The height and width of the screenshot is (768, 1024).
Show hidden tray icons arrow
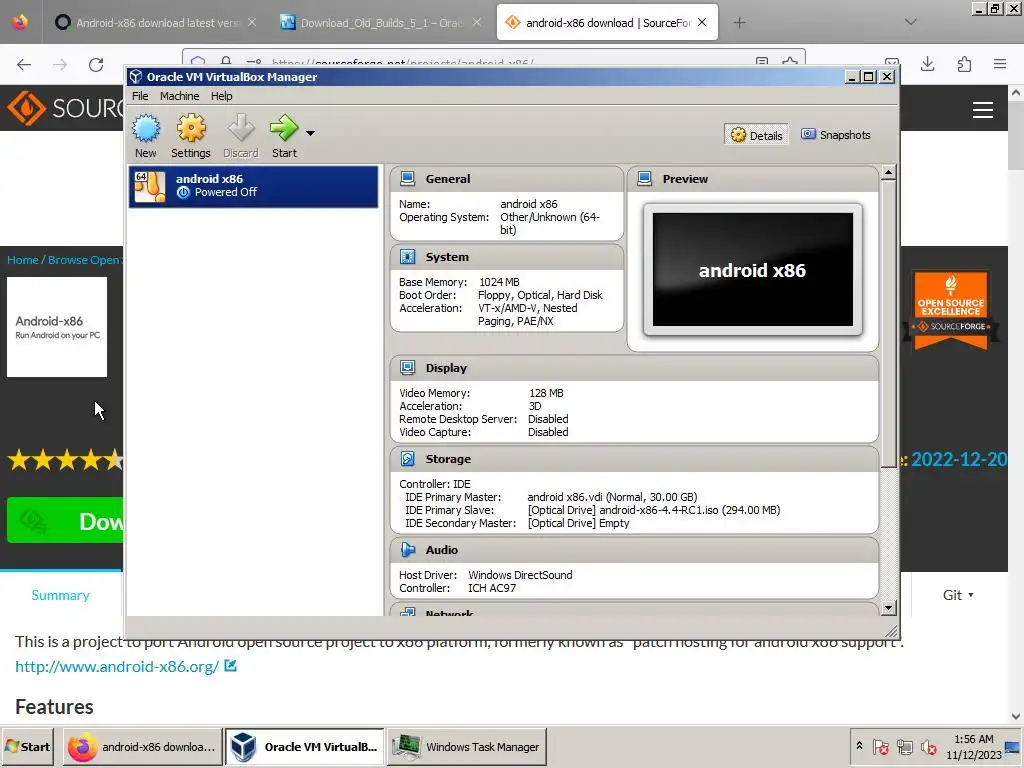(859, 746)
